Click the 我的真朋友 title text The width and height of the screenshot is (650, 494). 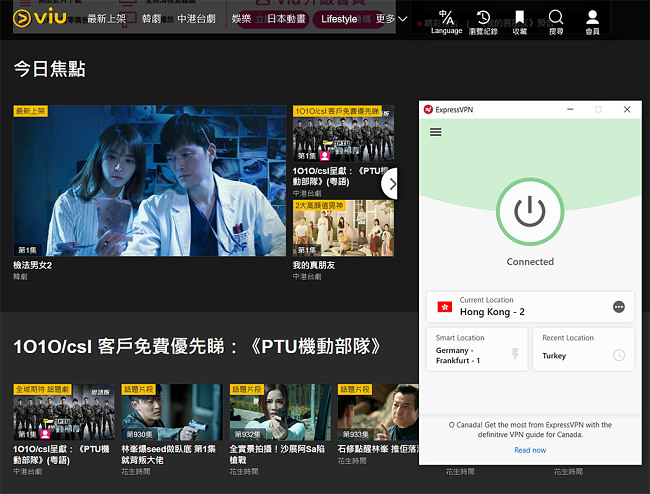pyautogui.click(x=314, y=265)
